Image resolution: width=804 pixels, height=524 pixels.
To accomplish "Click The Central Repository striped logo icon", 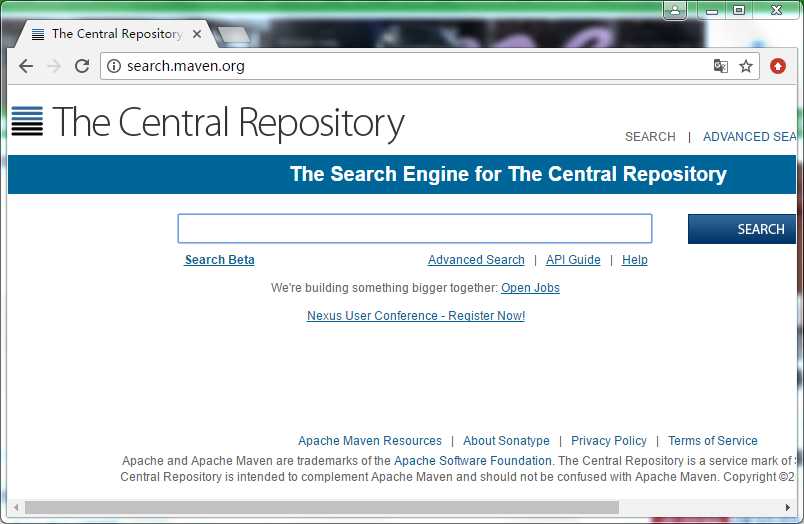I will pos(27,121).
